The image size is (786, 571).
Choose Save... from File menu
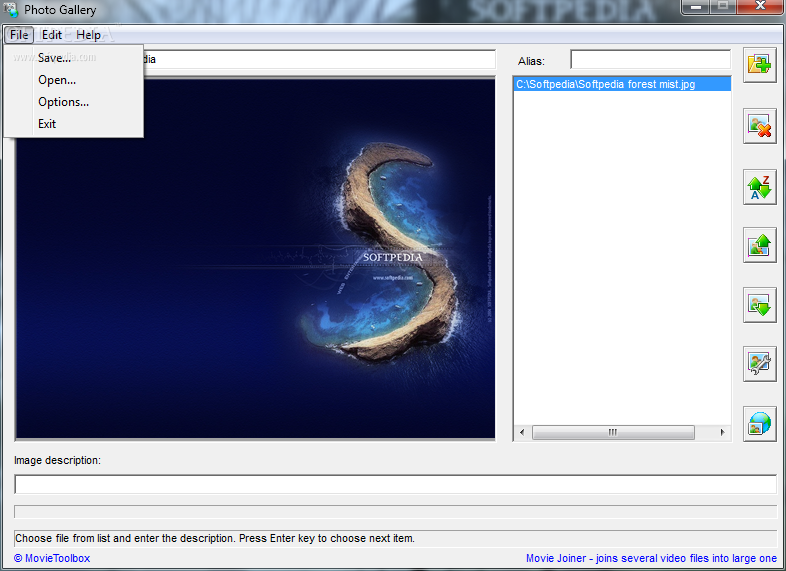point(74,58)
